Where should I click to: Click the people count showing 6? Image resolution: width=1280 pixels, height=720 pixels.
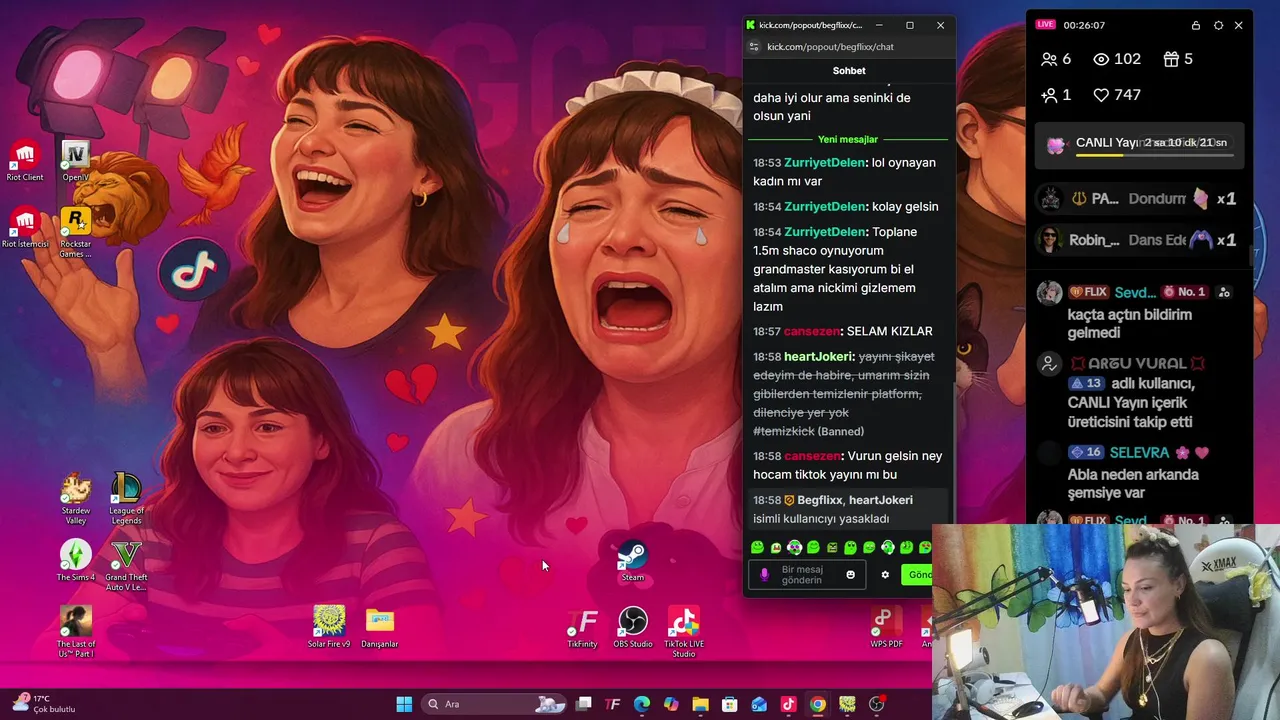tap(1056, 59)
